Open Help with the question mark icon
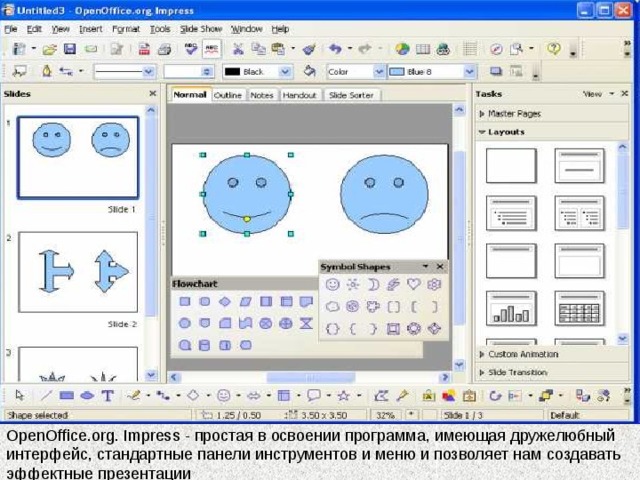The height and width of the screenshot is (480, 640). (554, 49)
